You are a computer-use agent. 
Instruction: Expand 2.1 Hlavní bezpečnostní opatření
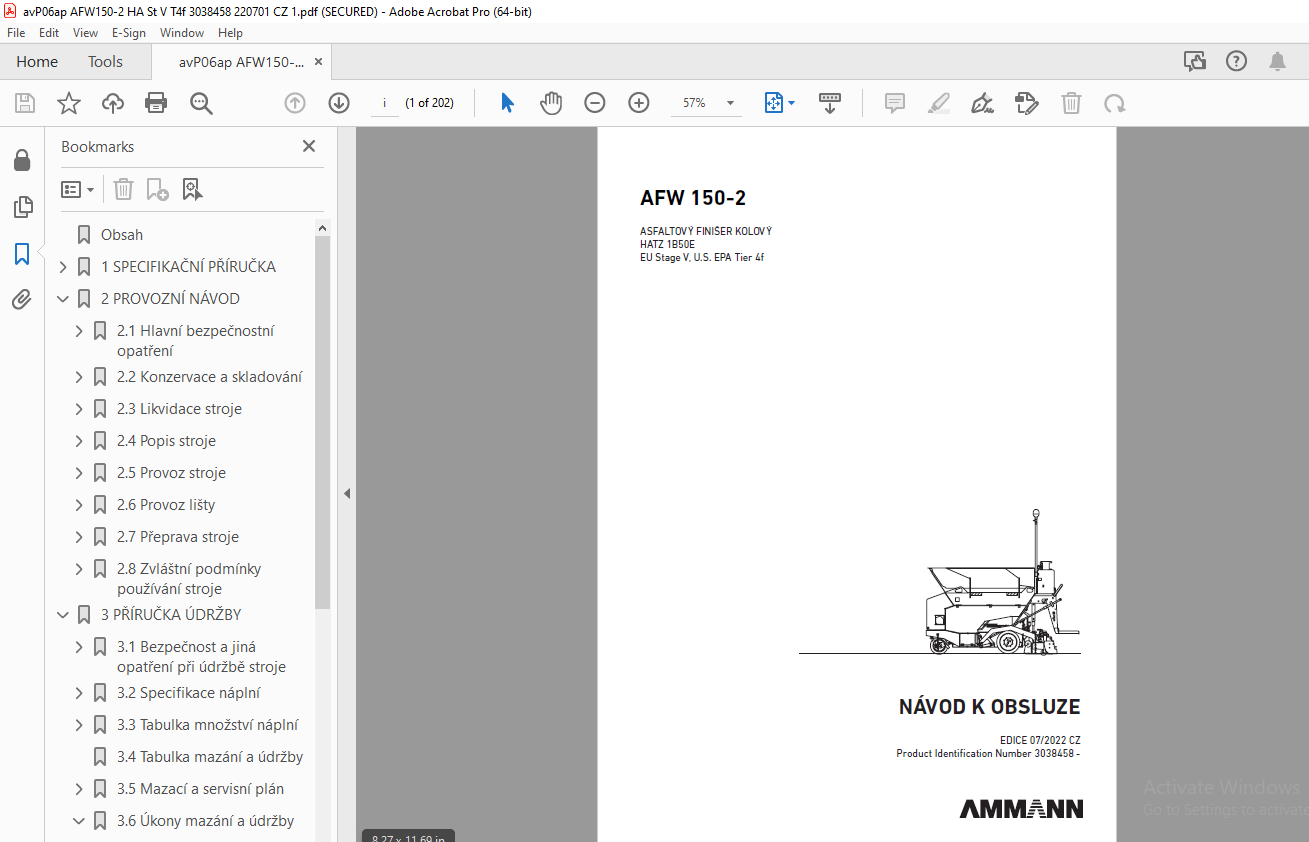pos(79,331)
